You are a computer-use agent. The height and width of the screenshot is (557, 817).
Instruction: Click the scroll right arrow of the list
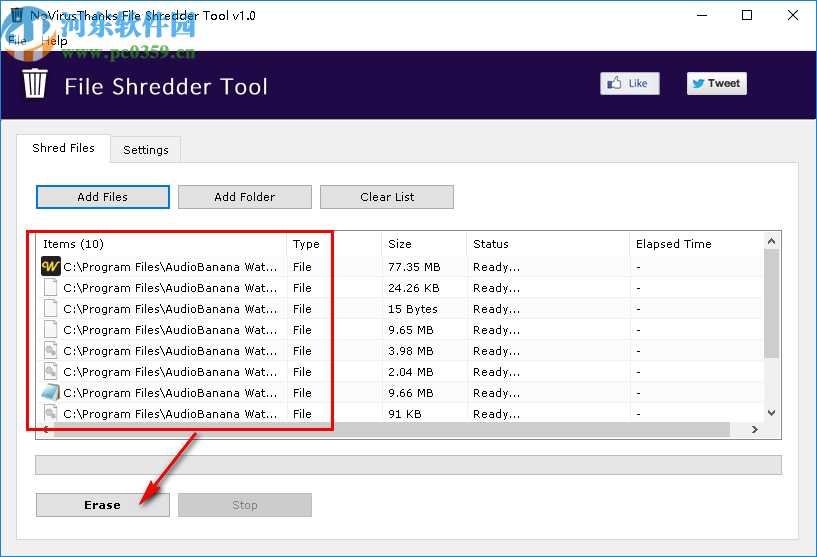[754, 429]
